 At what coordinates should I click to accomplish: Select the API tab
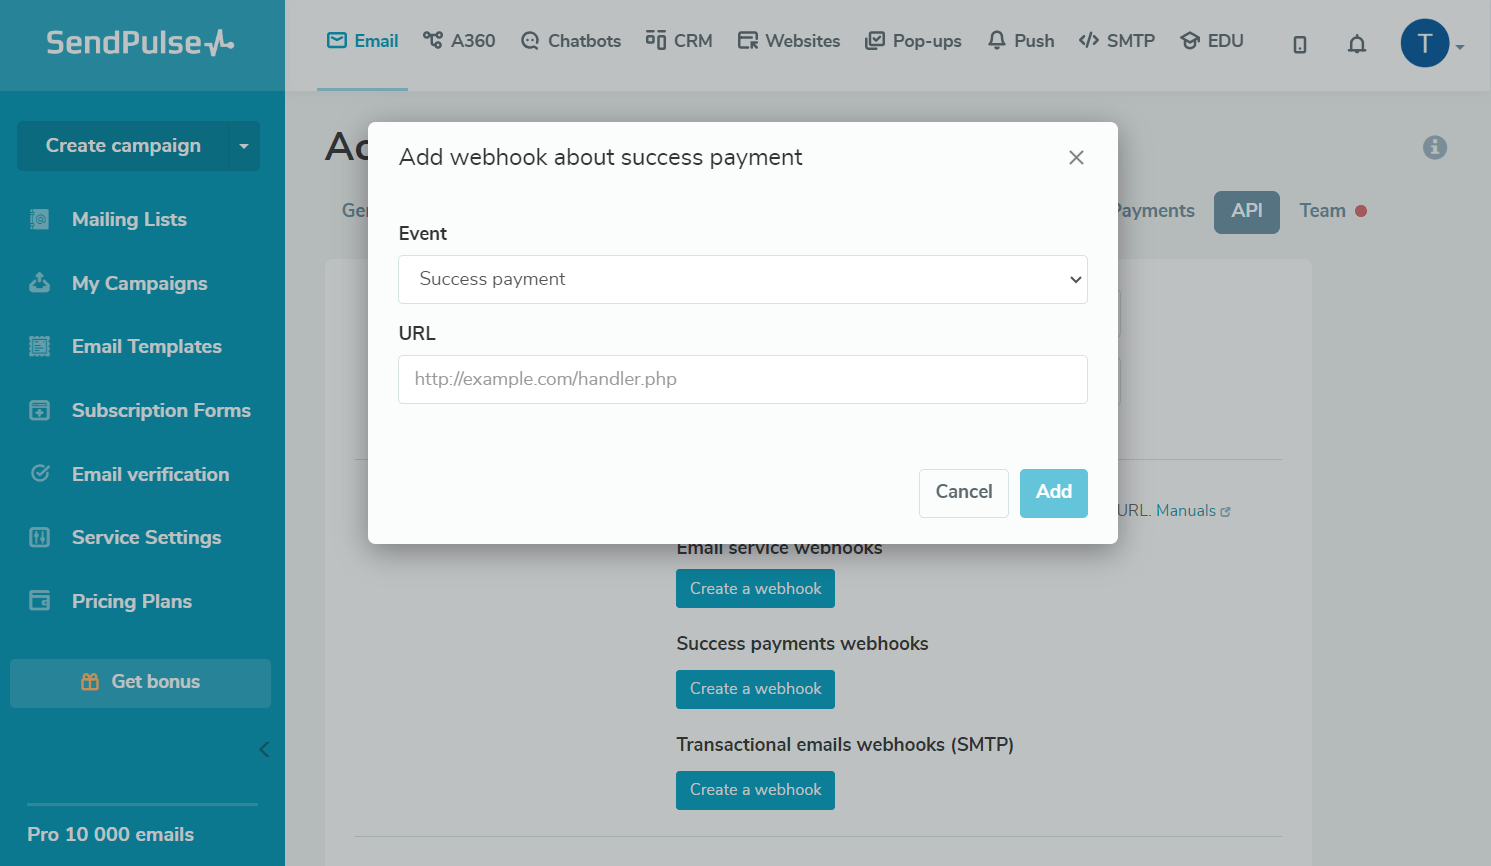tap(1246, 211)
